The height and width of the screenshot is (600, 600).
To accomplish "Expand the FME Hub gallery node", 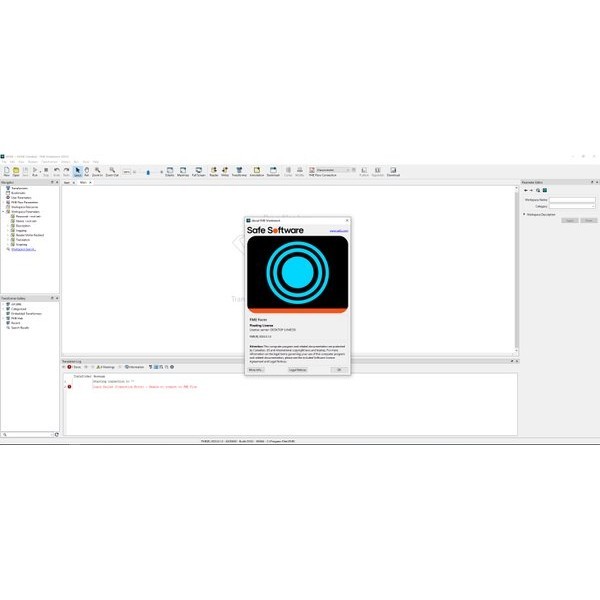I will pyautogui.click(x=3, y=318).
